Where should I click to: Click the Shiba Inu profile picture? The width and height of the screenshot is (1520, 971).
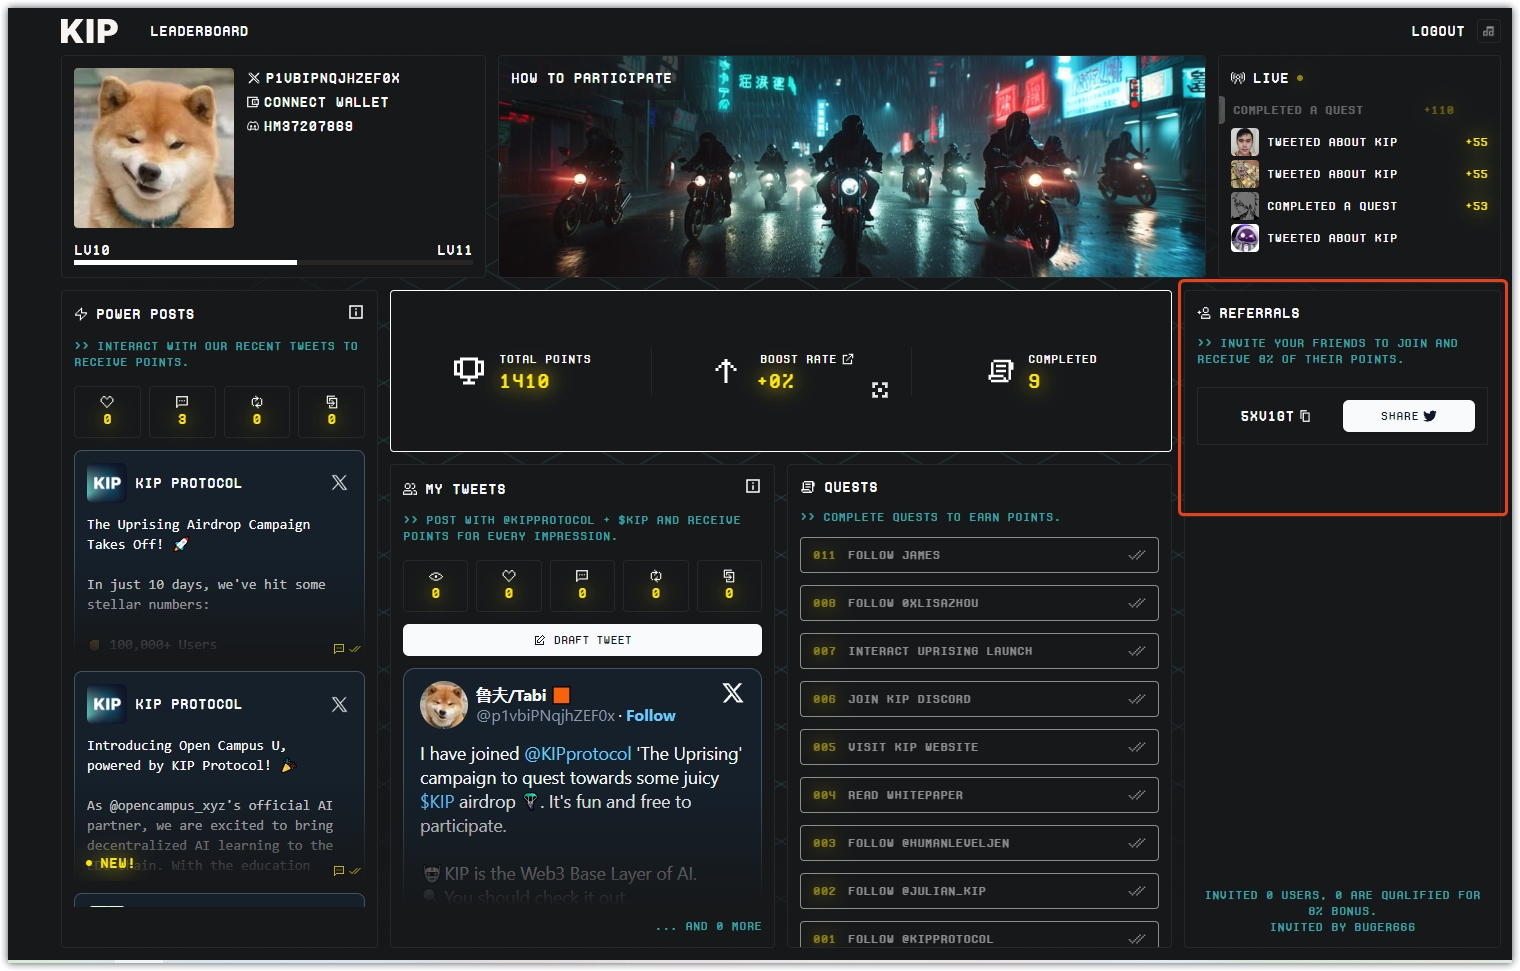coord(154,148)
